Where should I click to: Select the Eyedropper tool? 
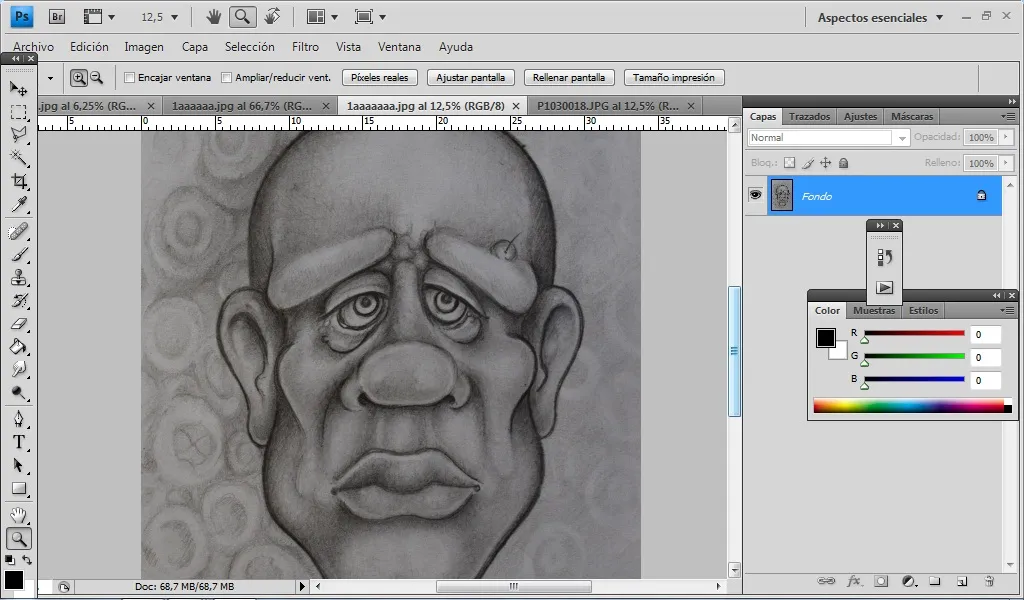[x=18, y=204]
